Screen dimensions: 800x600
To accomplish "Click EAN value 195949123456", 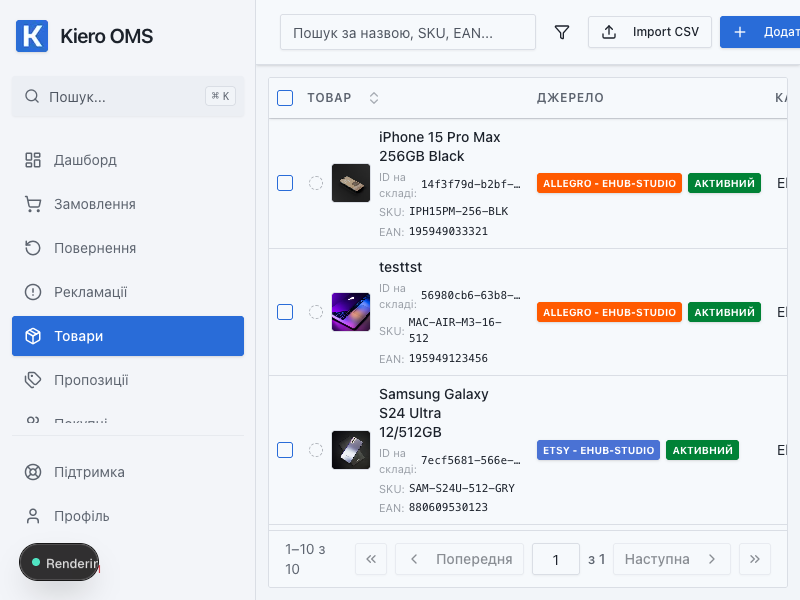I will point(448,358).
